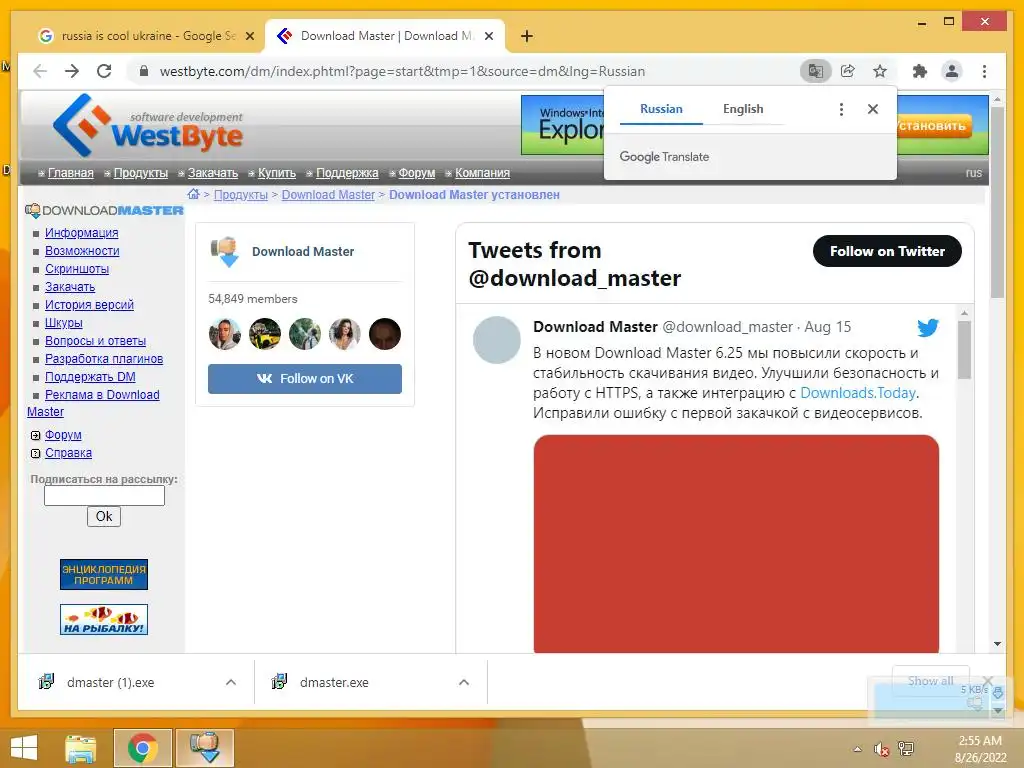
Task: Open the Chrome profile avatar
Action: [952, 71]
